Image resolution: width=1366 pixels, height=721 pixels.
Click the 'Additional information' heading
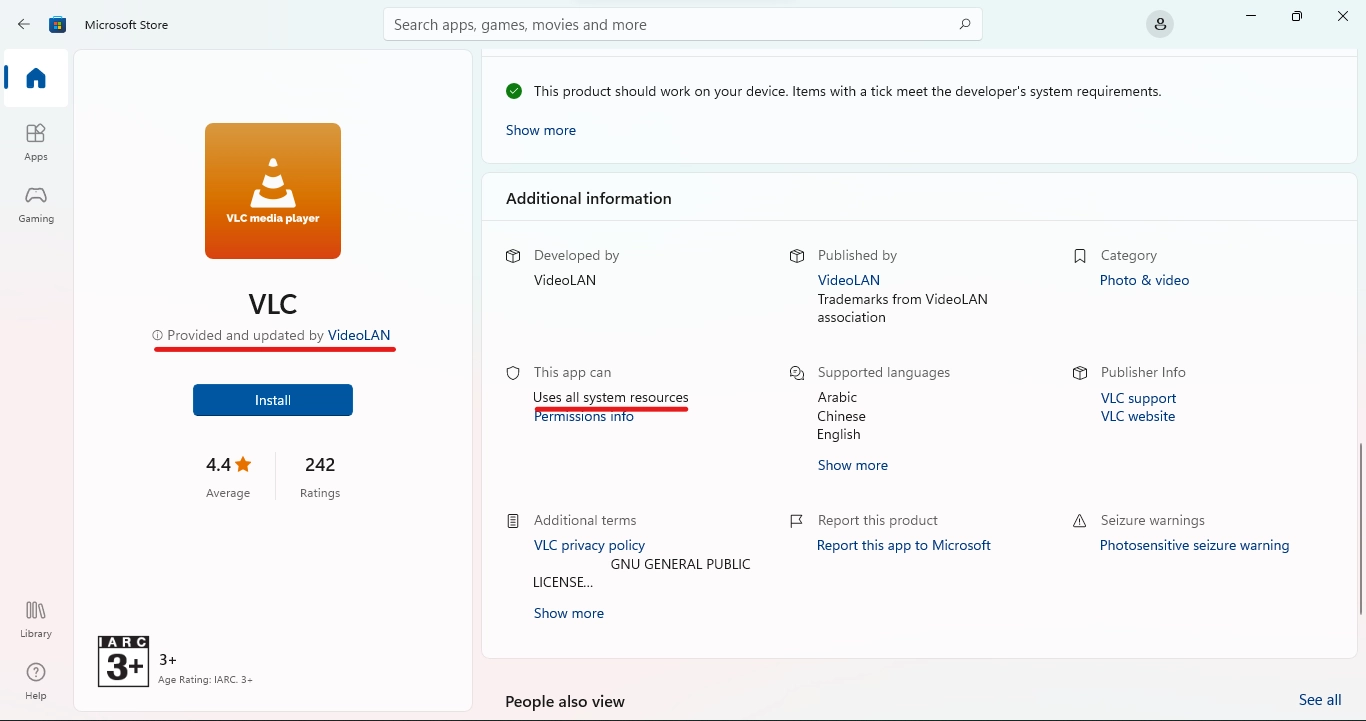[x=589, y=199]
